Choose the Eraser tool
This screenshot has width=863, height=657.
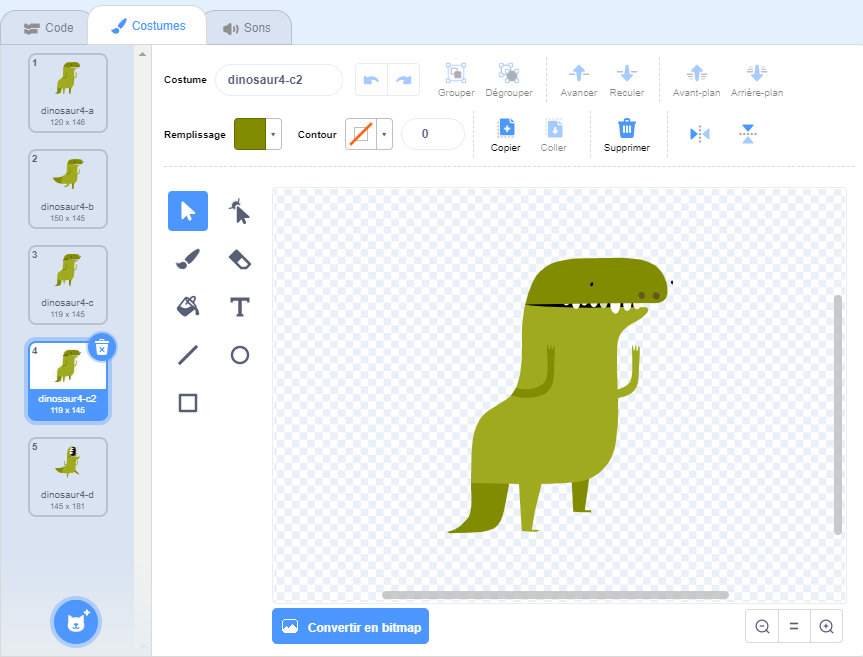tap(239, 259)
